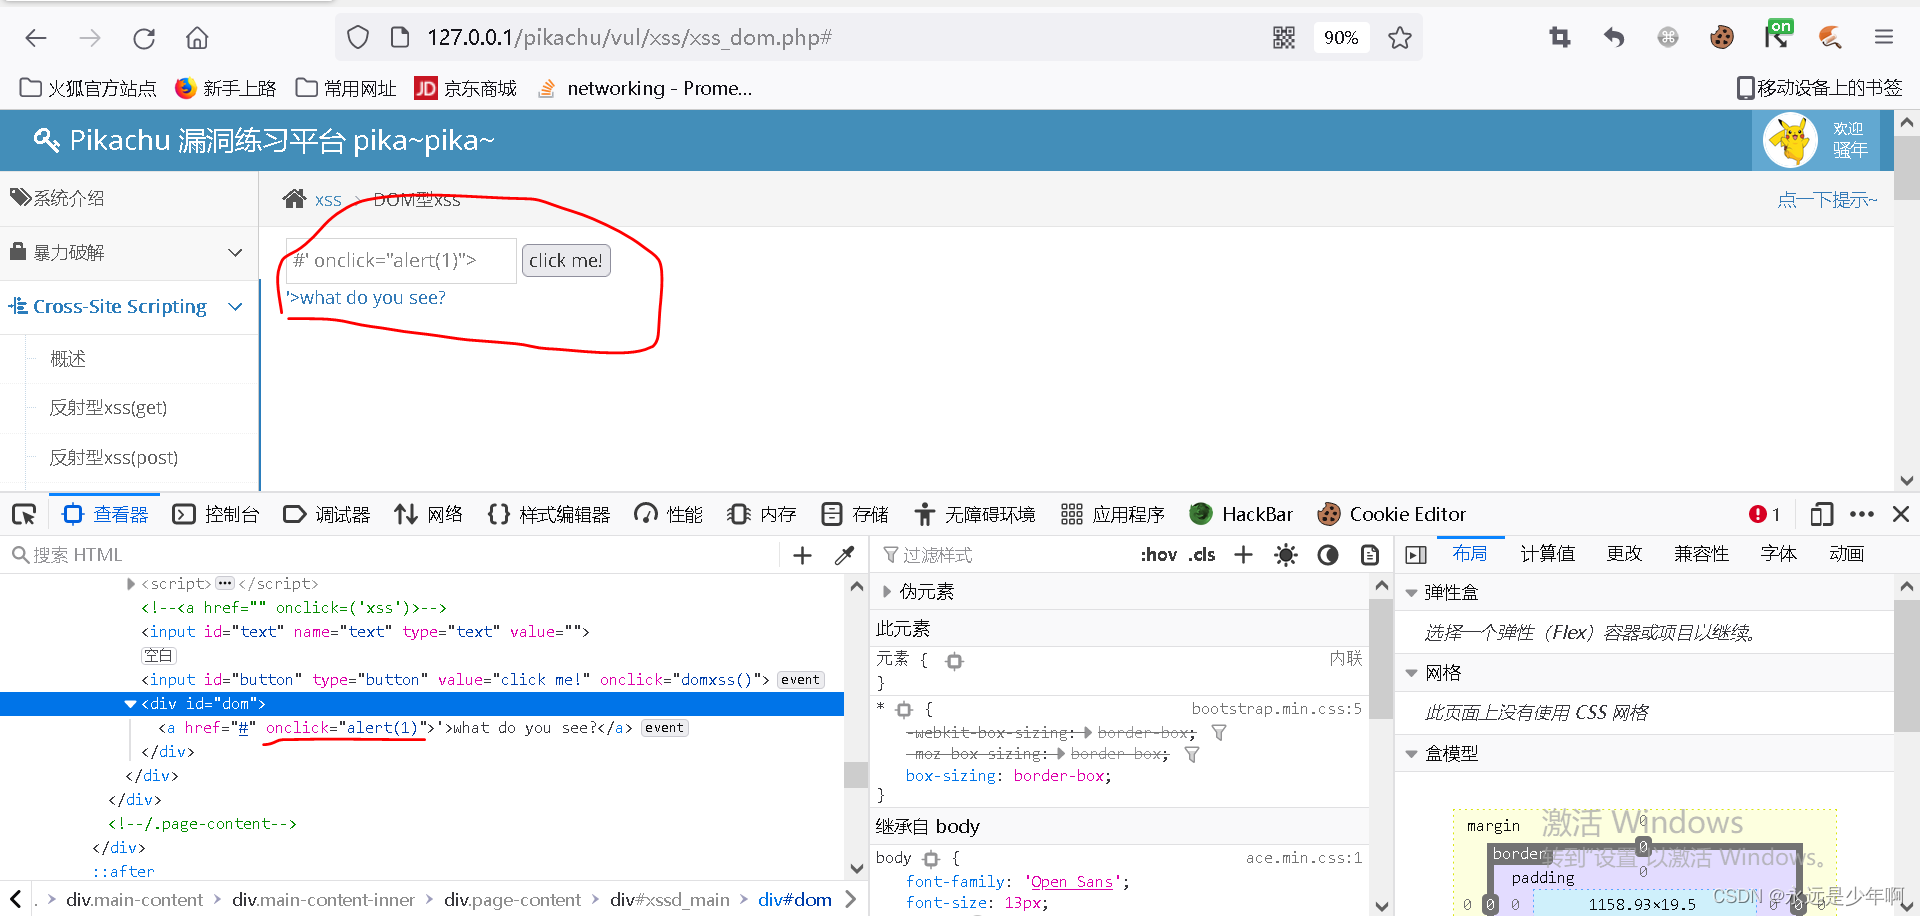Viewport: 1920px width, 916px height.
Task: Select 概述 under Cross-Site Scripting
Action: click(68, 358)
